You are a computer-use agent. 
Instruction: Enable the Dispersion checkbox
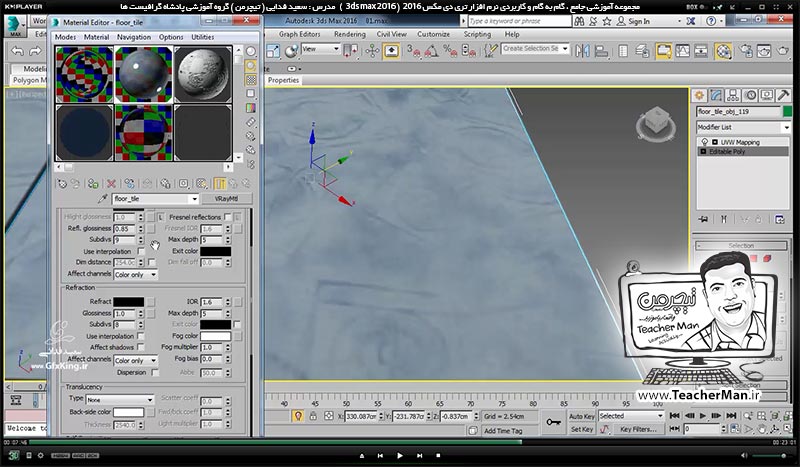click(155, 372)
